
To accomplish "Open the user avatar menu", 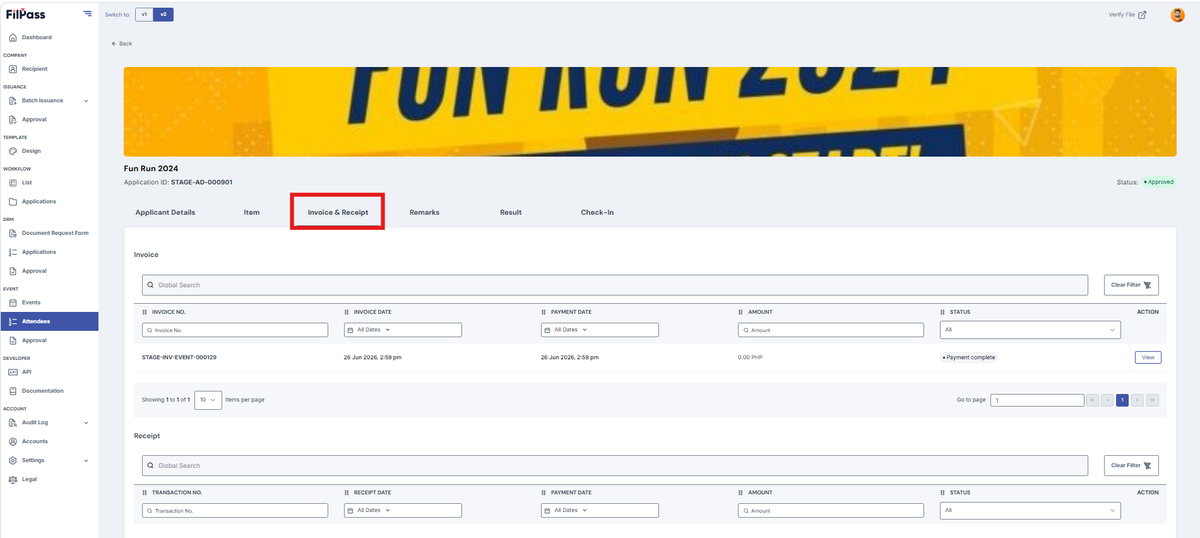I will pyautogui.click(x=1177, y=15).
